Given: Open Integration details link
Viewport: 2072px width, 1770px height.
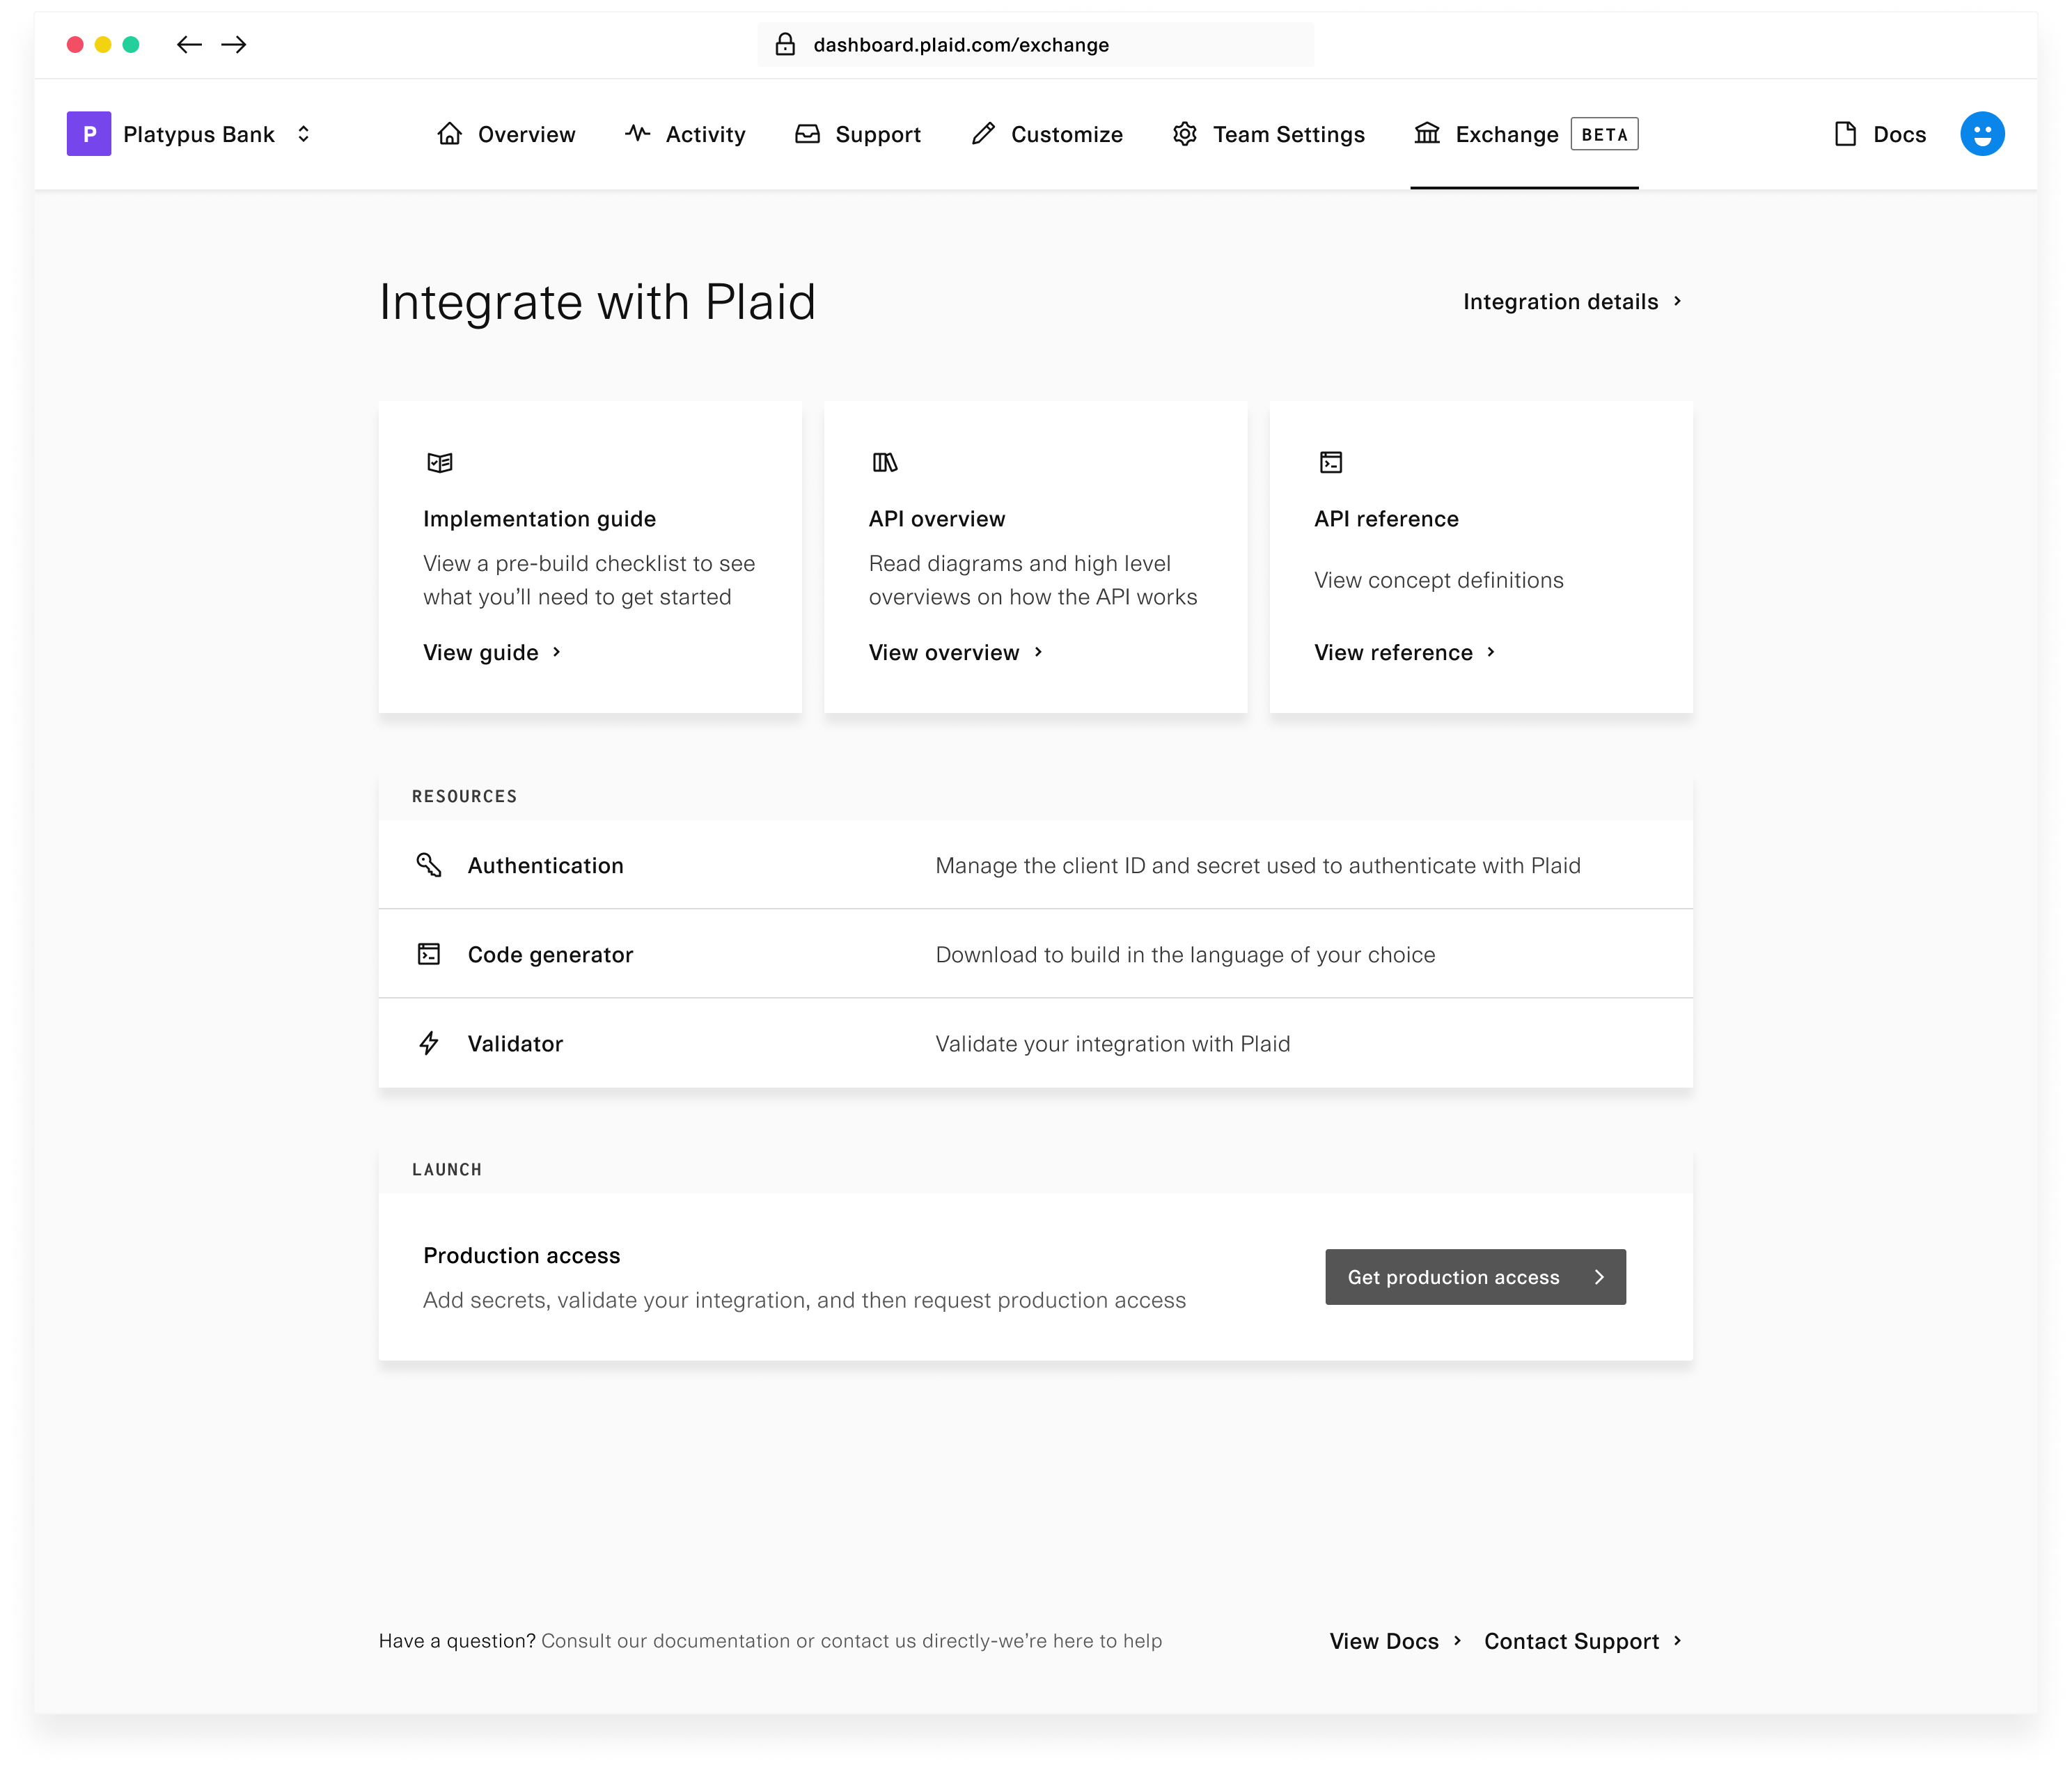Looking at the screenshot, I should coord(1560,302).
